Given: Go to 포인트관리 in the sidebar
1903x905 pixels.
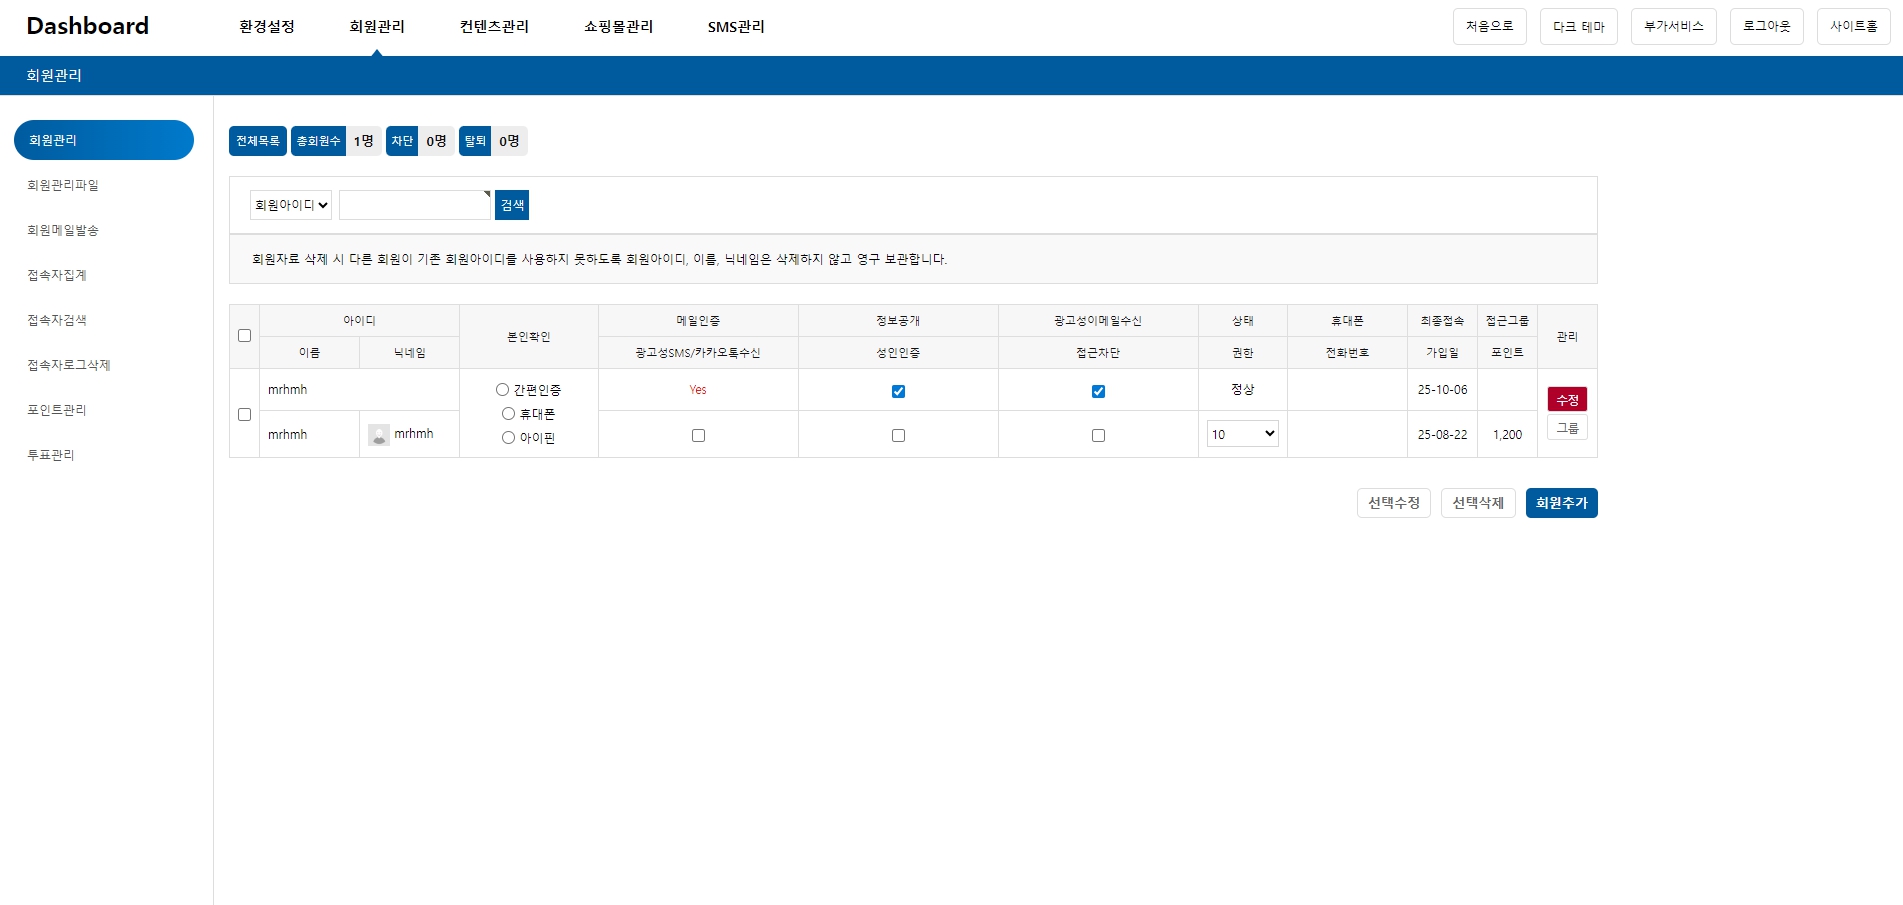Looking at the screenshot, I should [x=57, y=410].
